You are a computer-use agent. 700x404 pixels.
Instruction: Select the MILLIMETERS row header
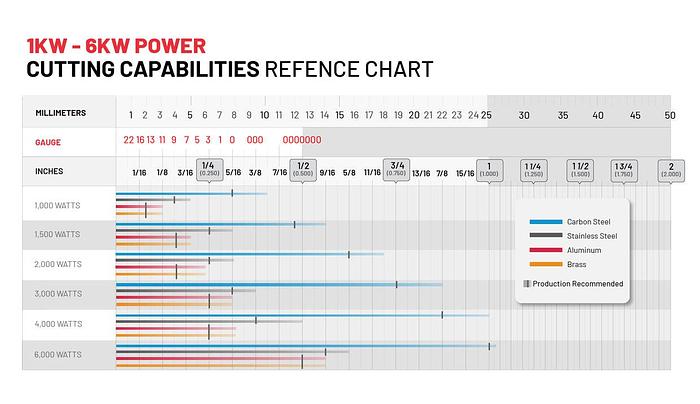(x=60, y=114)
